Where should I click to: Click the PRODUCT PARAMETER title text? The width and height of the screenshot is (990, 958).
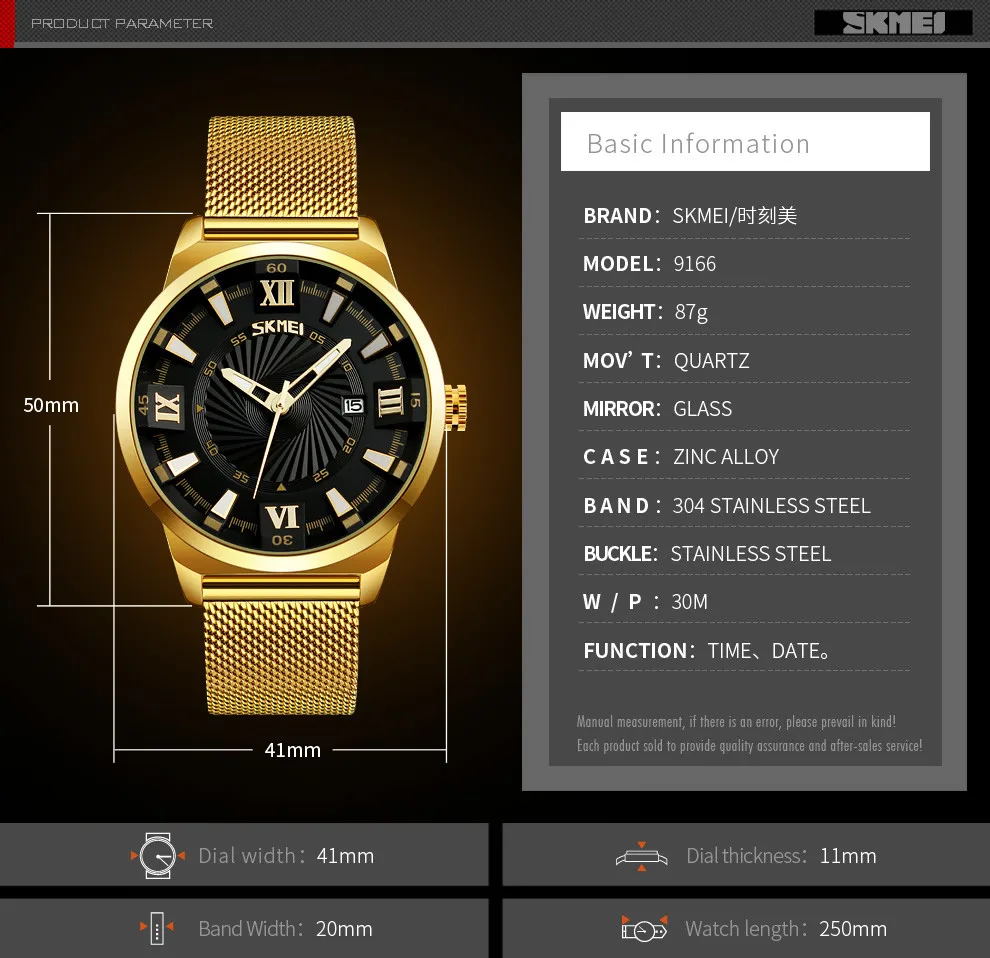(122, 23)
